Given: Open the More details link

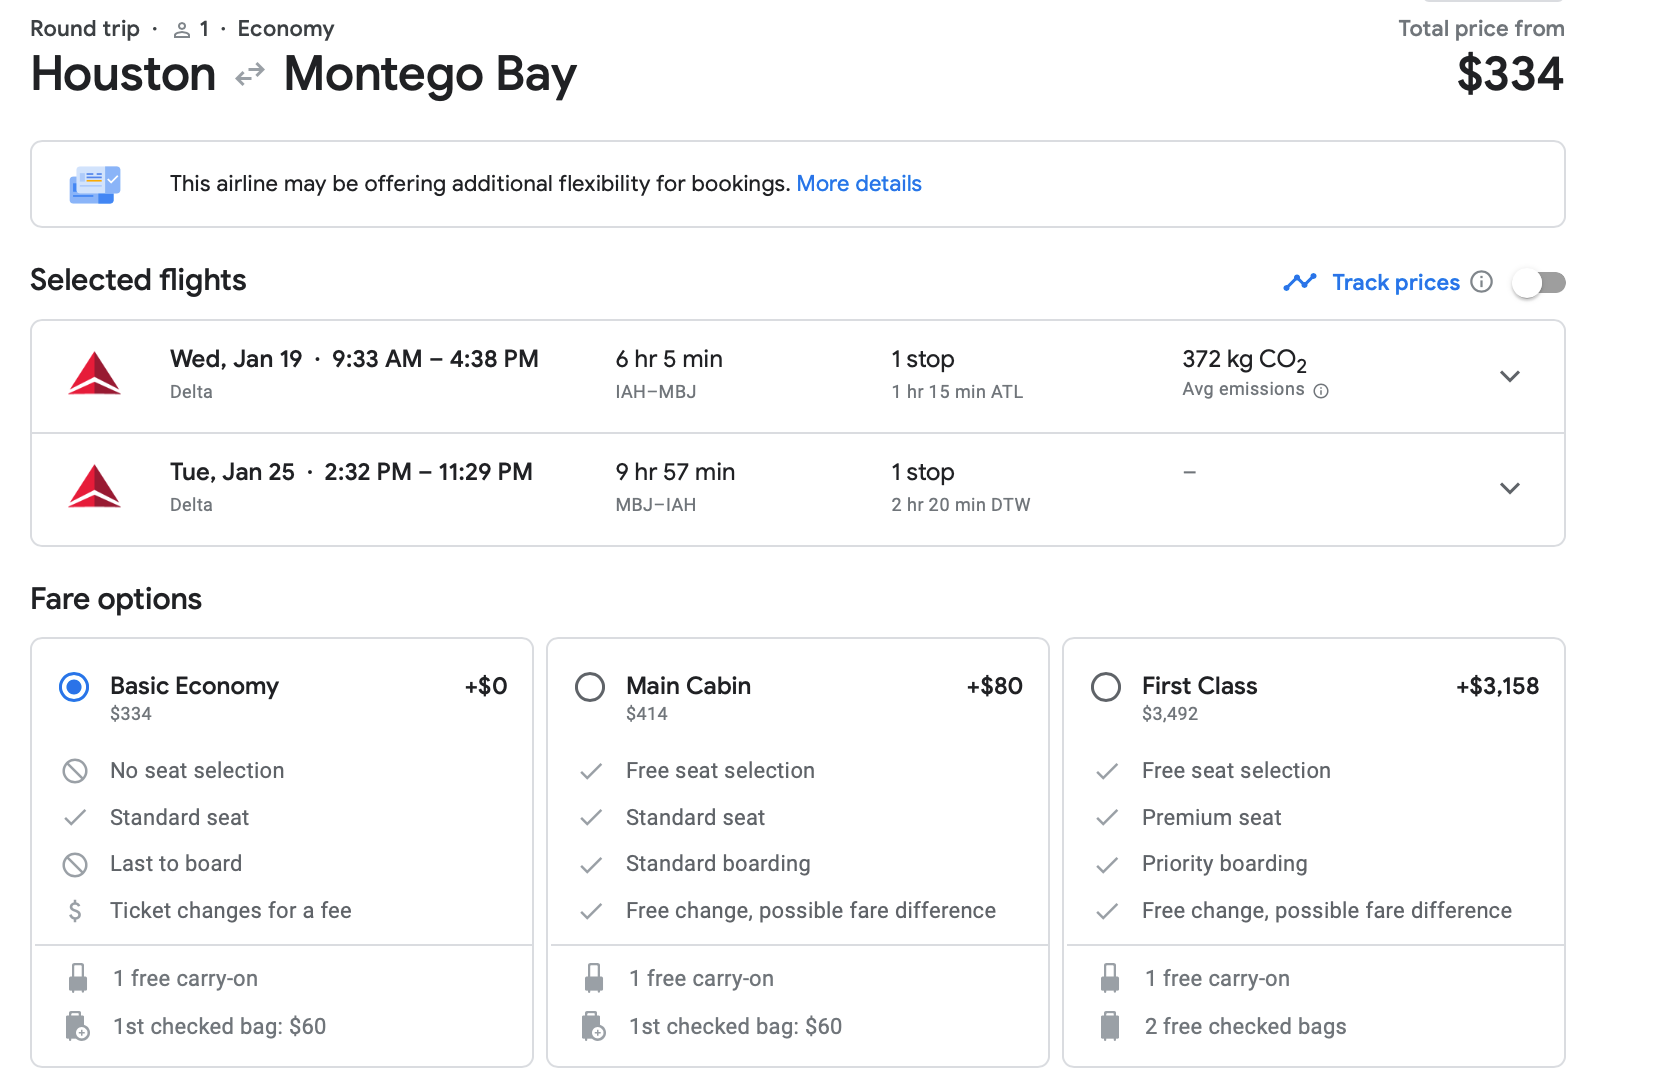Looking at the screenshot, I should click(858, 184).
